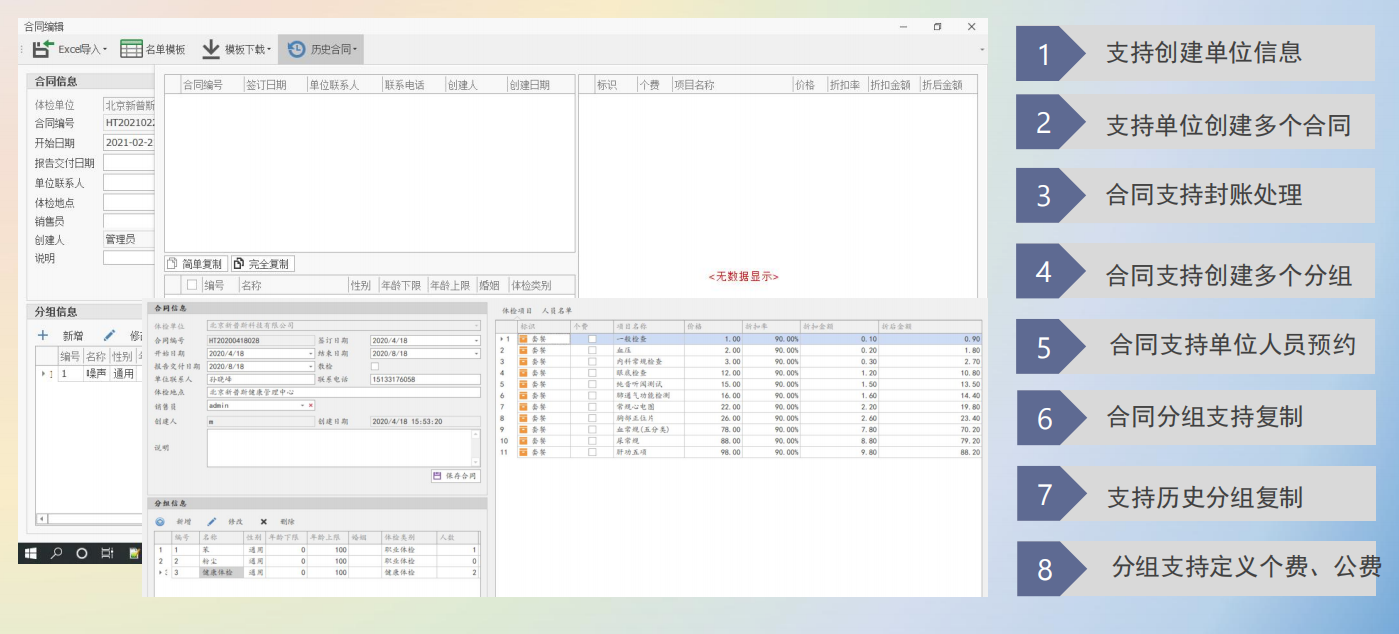
Task: Toggle 个费 checkbox for 血常规(五分类)
Action: pyautogui.click(x=592, y=430)
